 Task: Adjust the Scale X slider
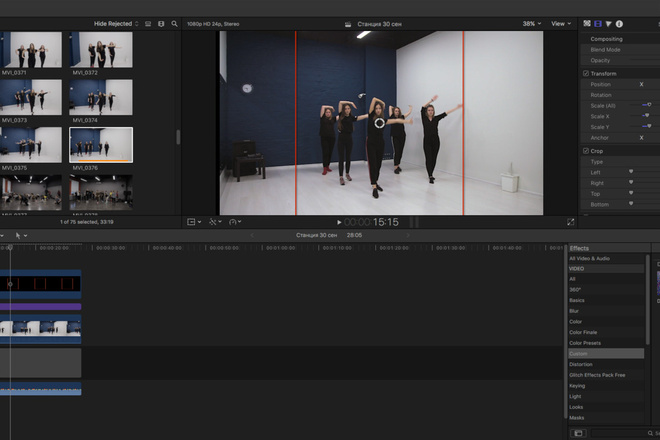[647, 115]
